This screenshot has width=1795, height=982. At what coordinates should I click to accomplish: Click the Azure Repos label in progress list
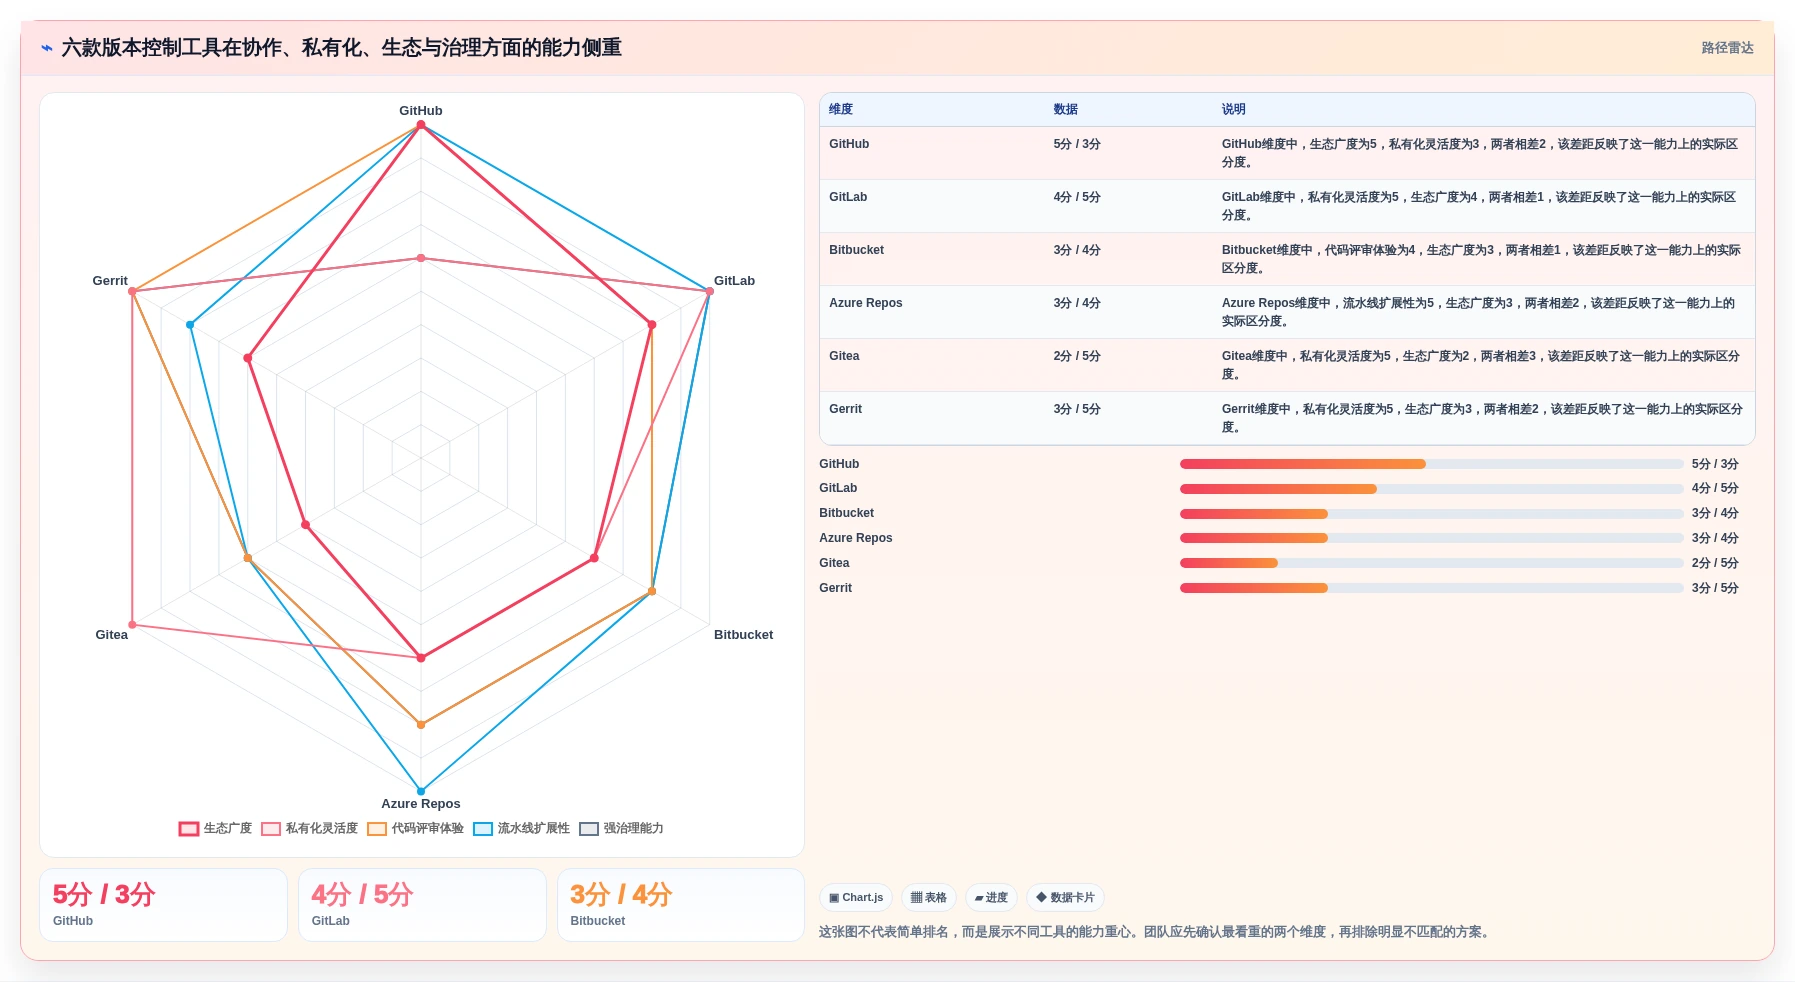(855, 538)
